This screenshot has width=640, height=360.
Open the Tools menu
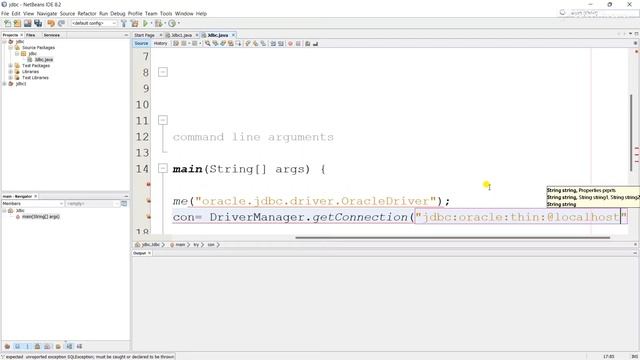(166, 13)
